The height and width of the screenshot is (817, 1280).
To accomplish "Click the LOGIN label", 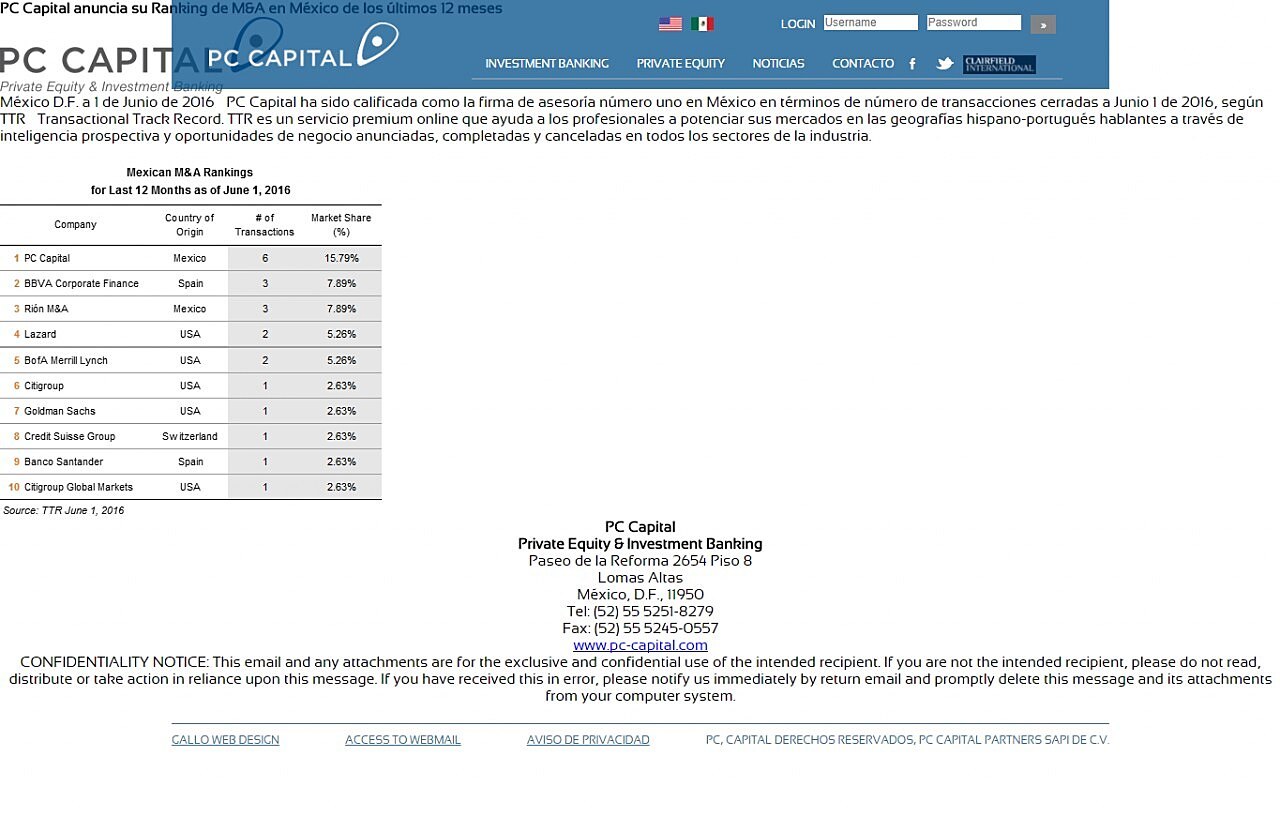I will coord(798,24).
